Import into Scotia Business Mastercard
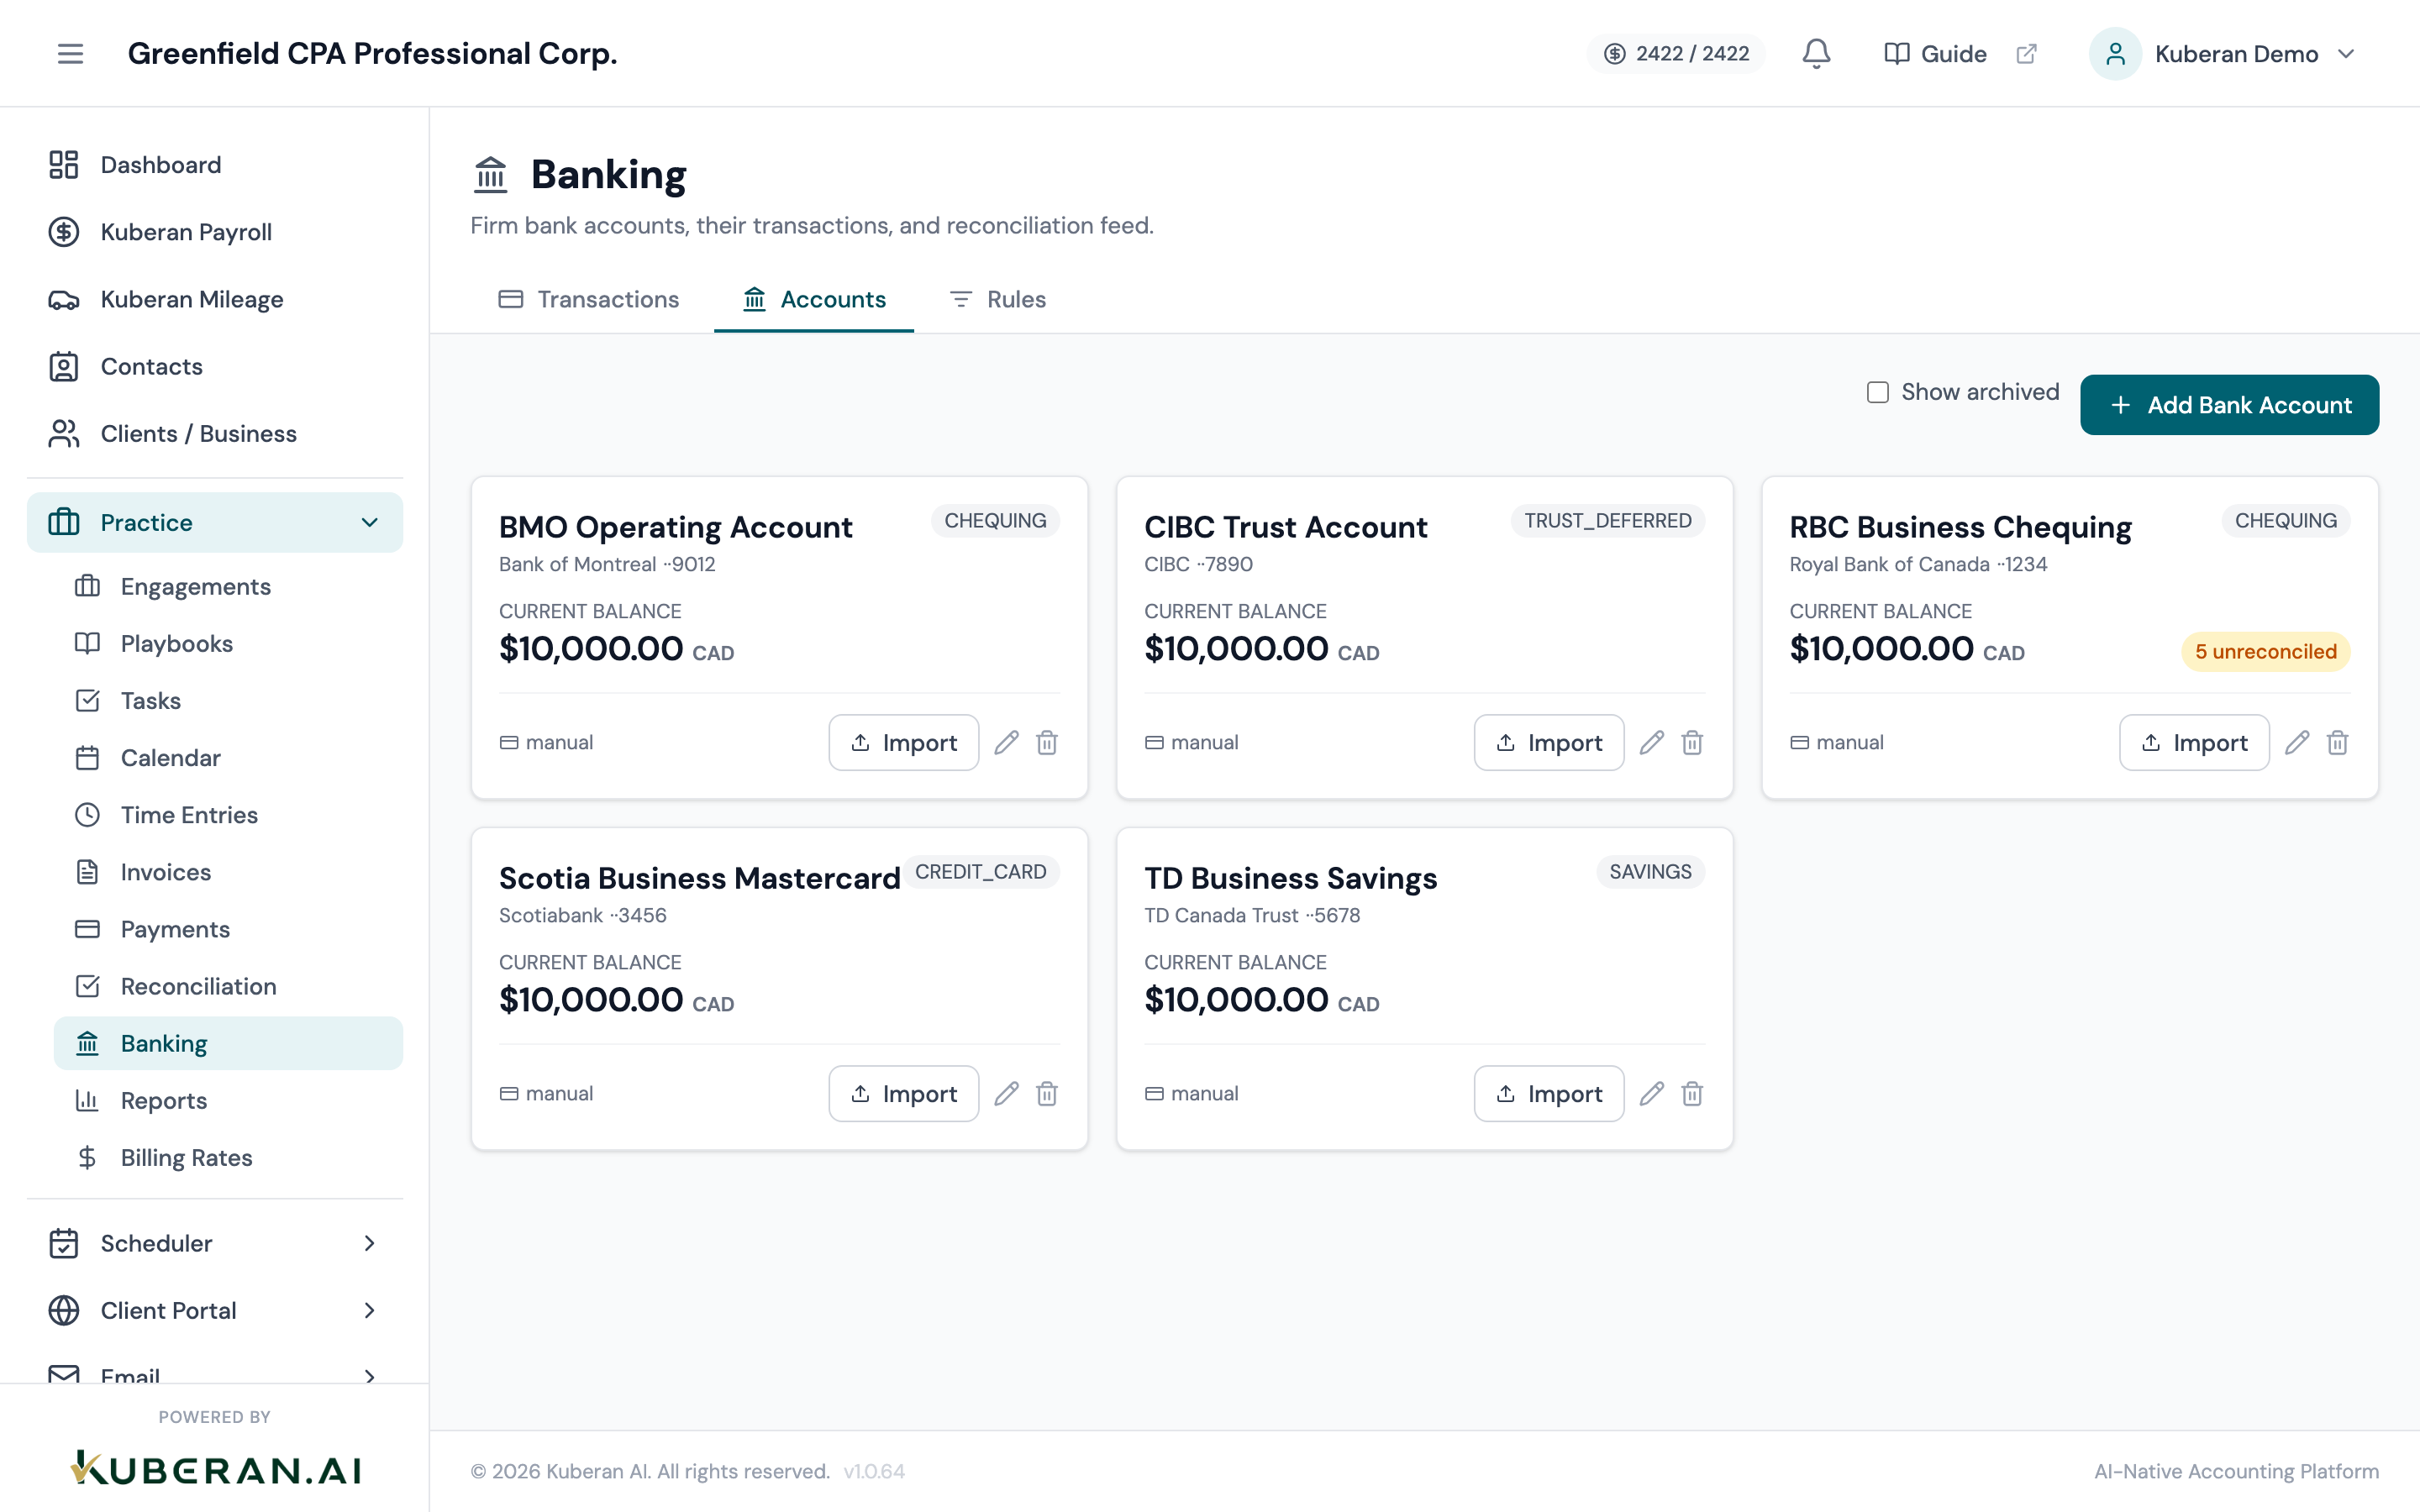The width and height of the screenshot is (2420, 1512). click(x=903, y=1093)
